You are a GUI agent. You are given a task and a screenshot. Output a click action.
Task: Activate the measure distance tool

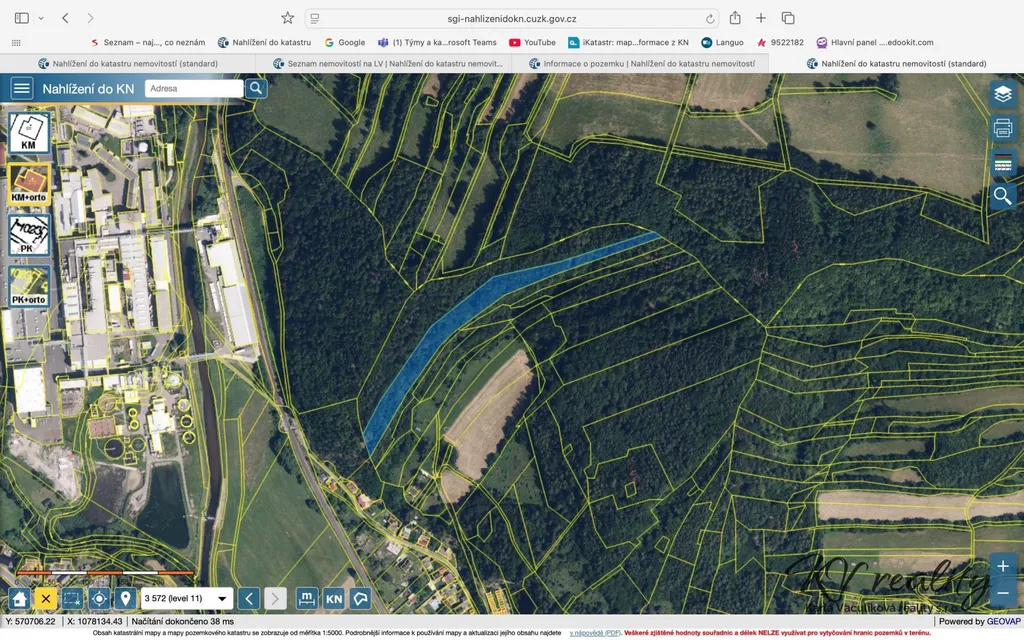pyautogui.click(x=307, y=599)
